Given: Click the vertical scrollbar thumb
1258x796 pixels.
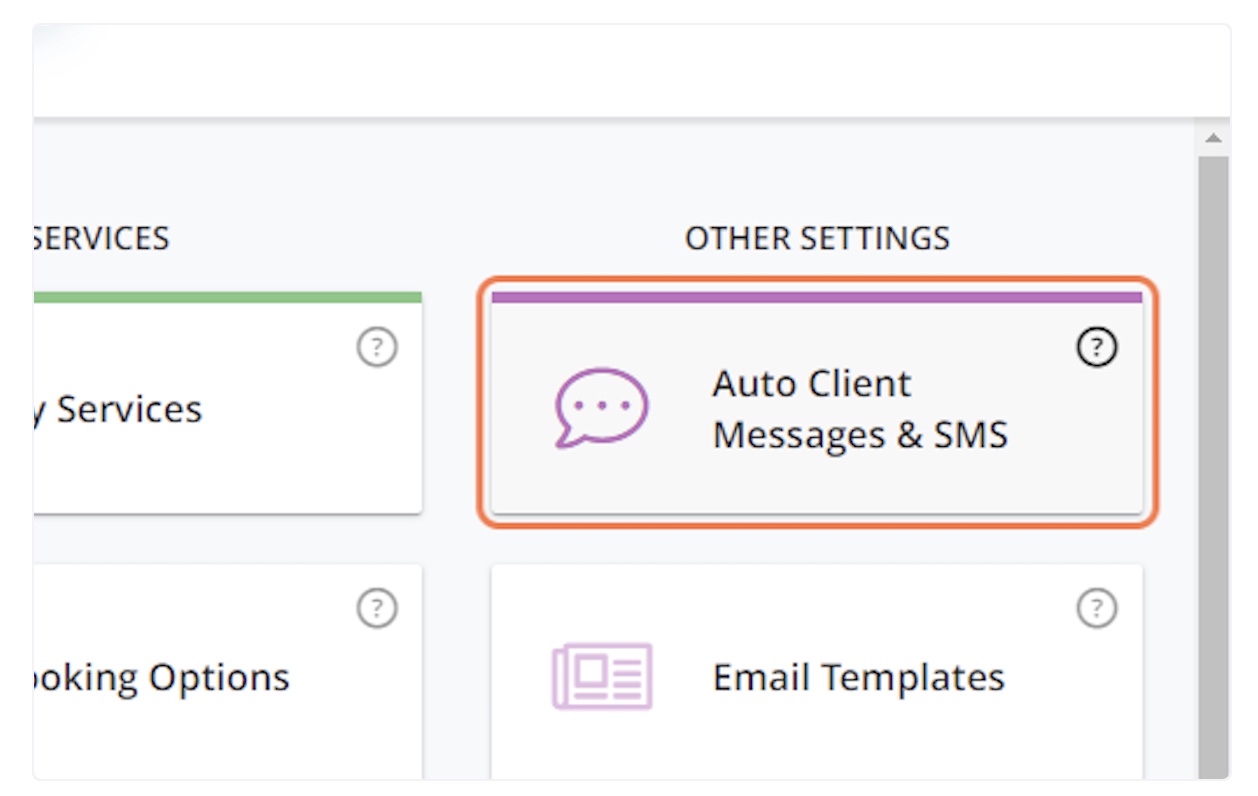Looking at the screenshot, I should pyautogui.click(x=1214, y=460).
